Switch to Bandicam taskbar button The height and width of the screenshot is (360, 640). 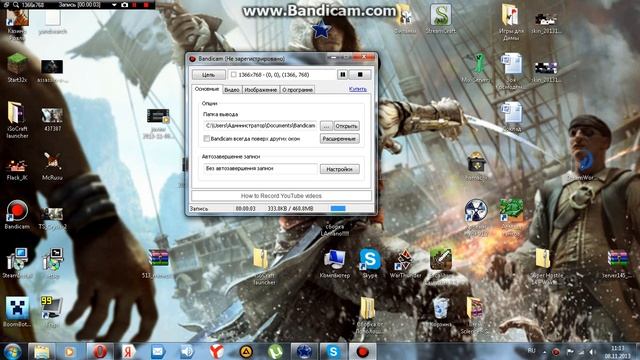point(362,351)
